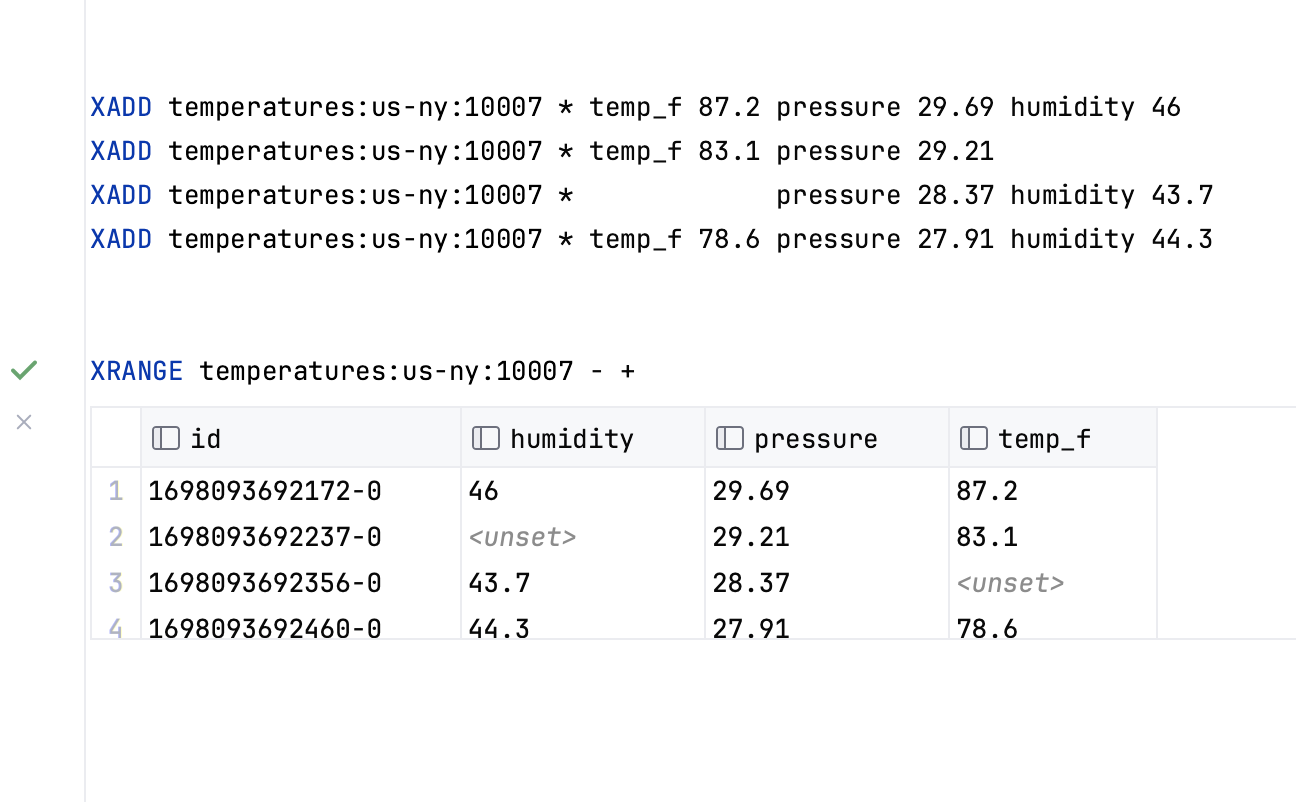Image resolution: width=1296 pixels, height=802 pixels.
Task: Select row number 4 in the results
Action: coord(115,628)
